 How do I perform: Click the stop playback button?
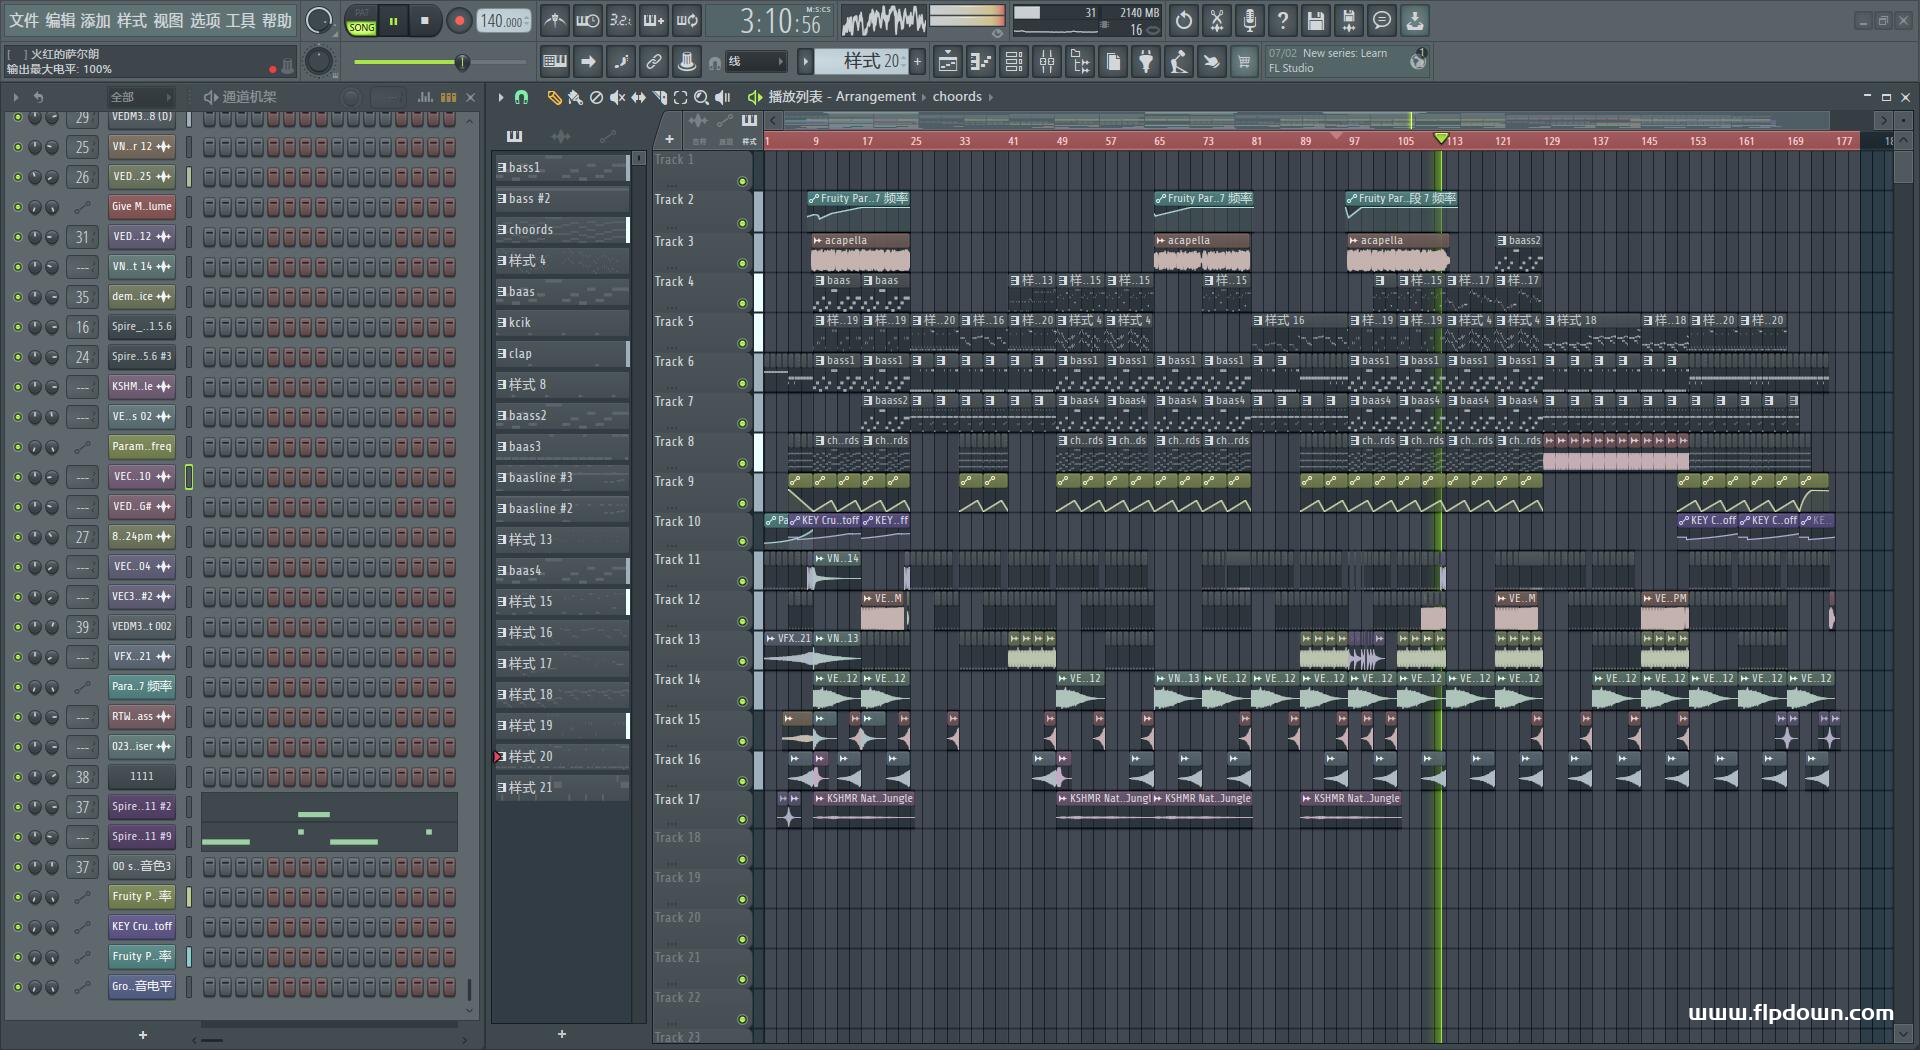point(424,21)
